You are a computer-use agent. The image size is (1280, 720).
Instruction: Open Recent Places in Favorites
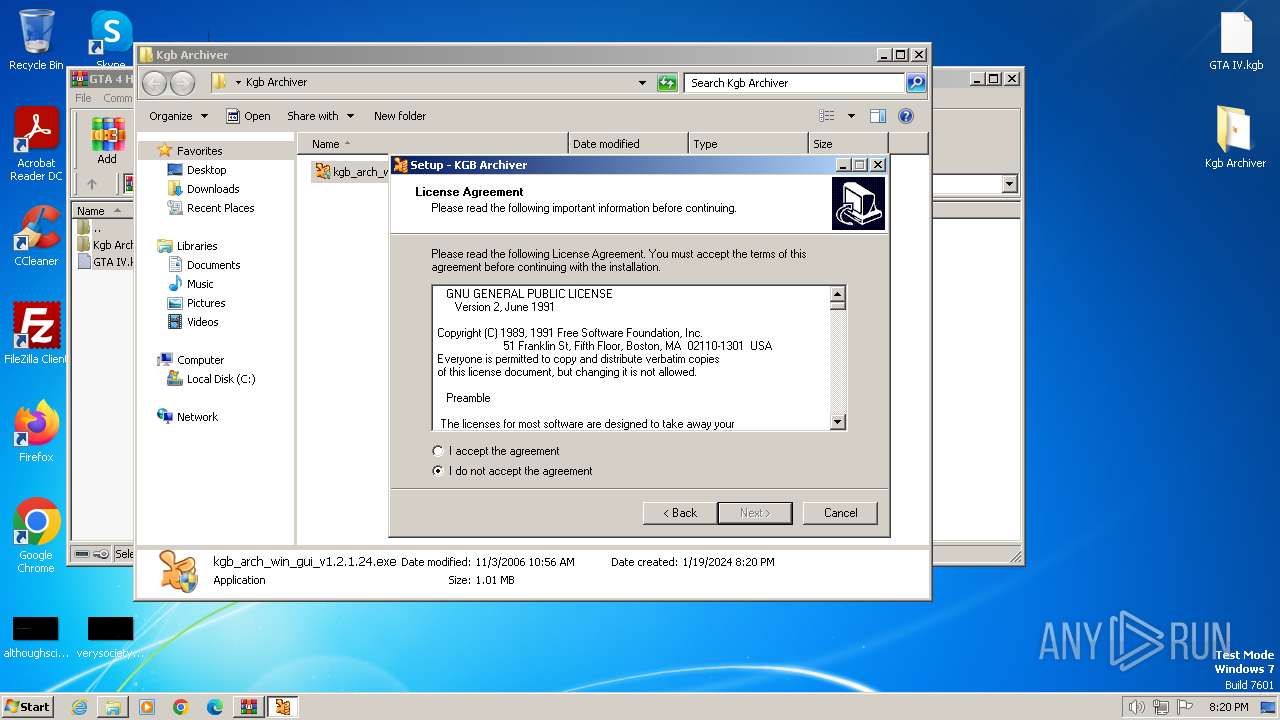click(220, 208)
